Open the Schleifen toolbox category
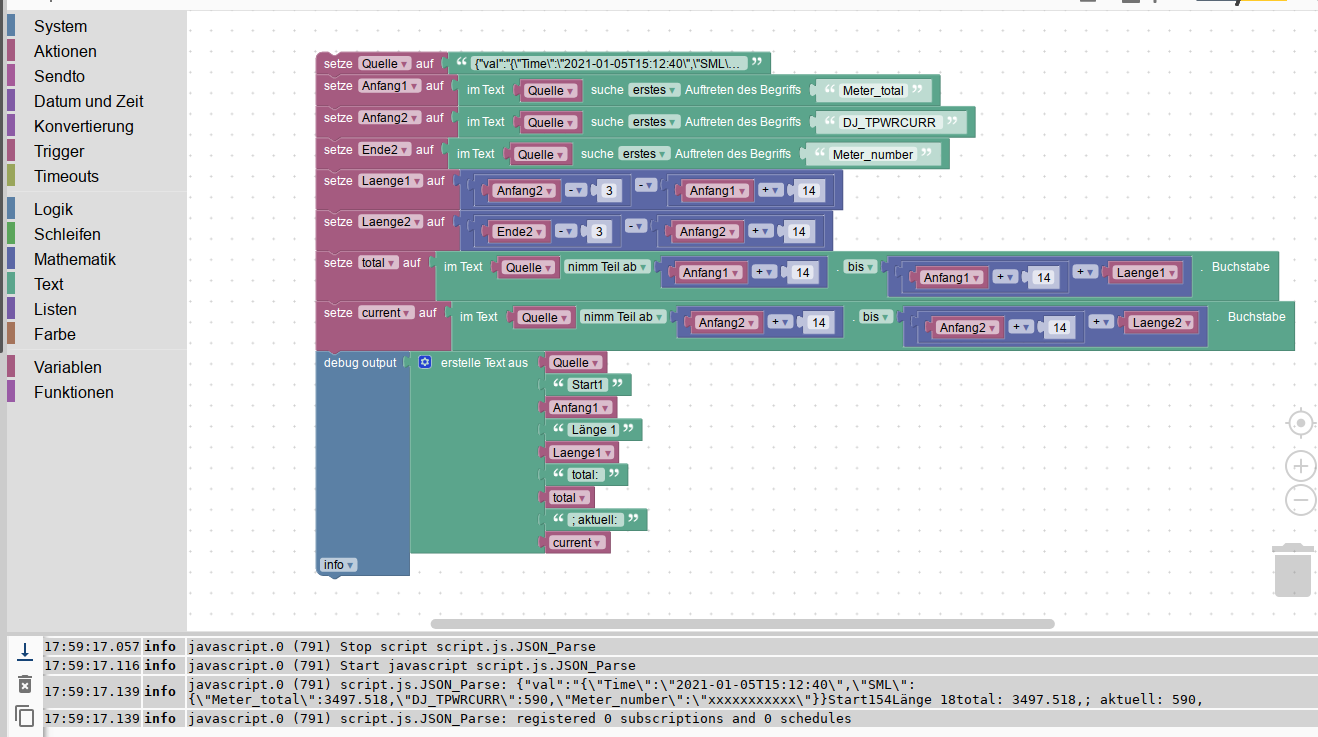This screenshot has width=1318, height=737. 67,234
